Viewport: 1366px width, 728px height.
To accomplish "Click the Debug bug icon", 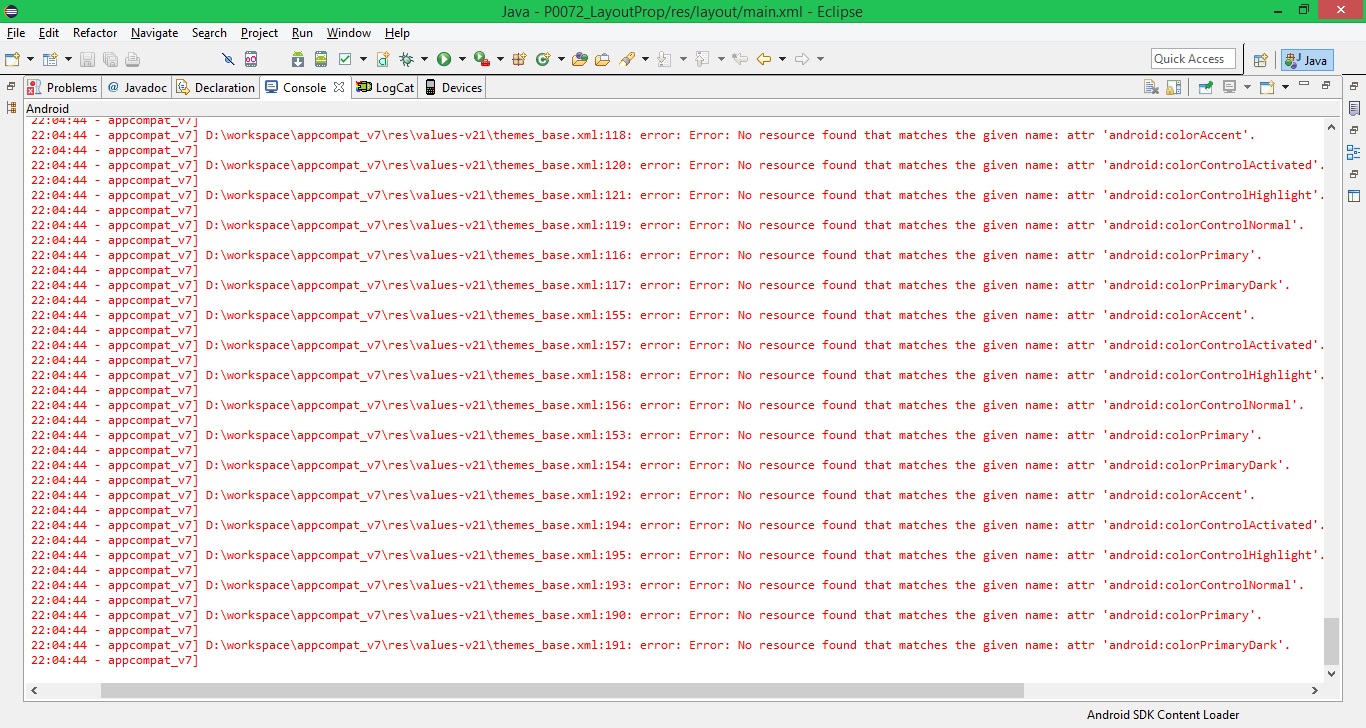I will [406, 59].
